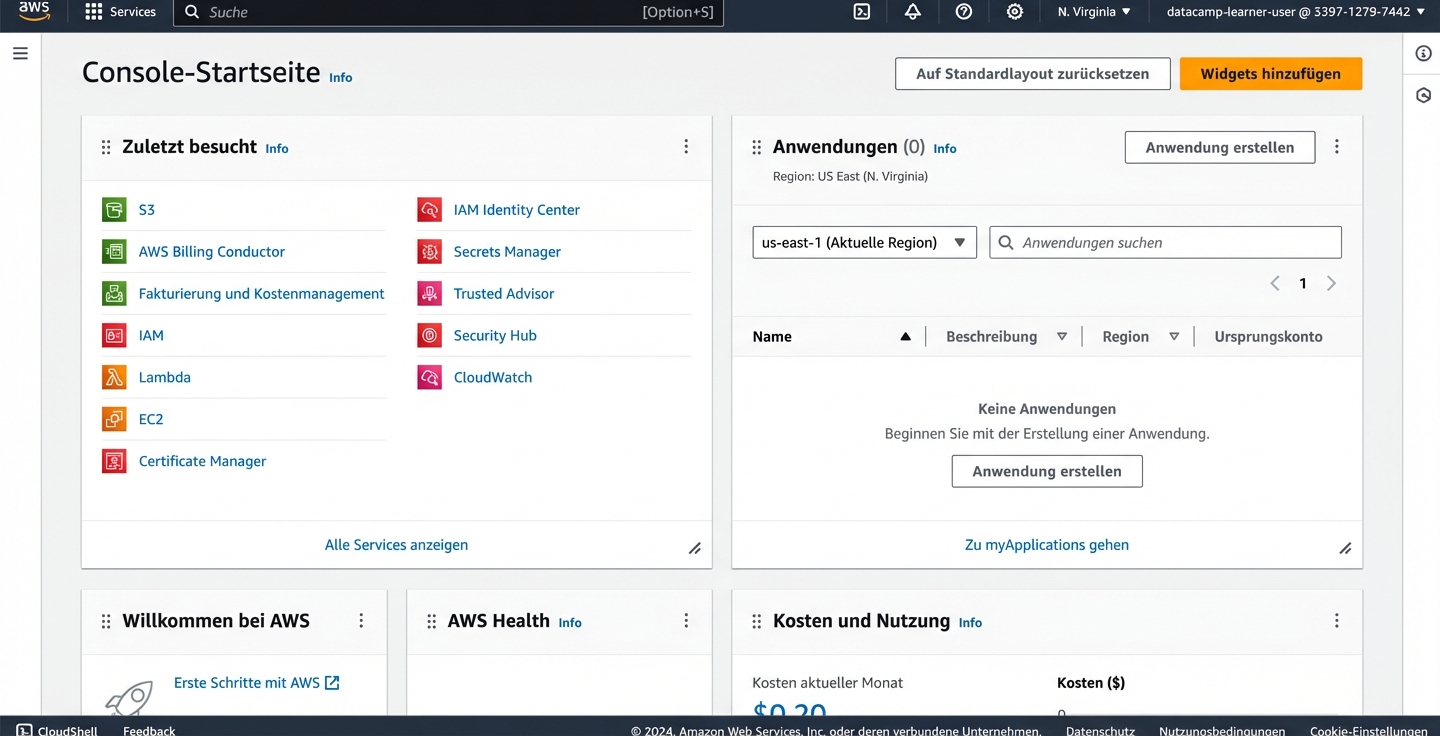This screenshot has height=736, width=1440.
Task: Click the CloudWatch service icon
Action: [x=429, y=377]
